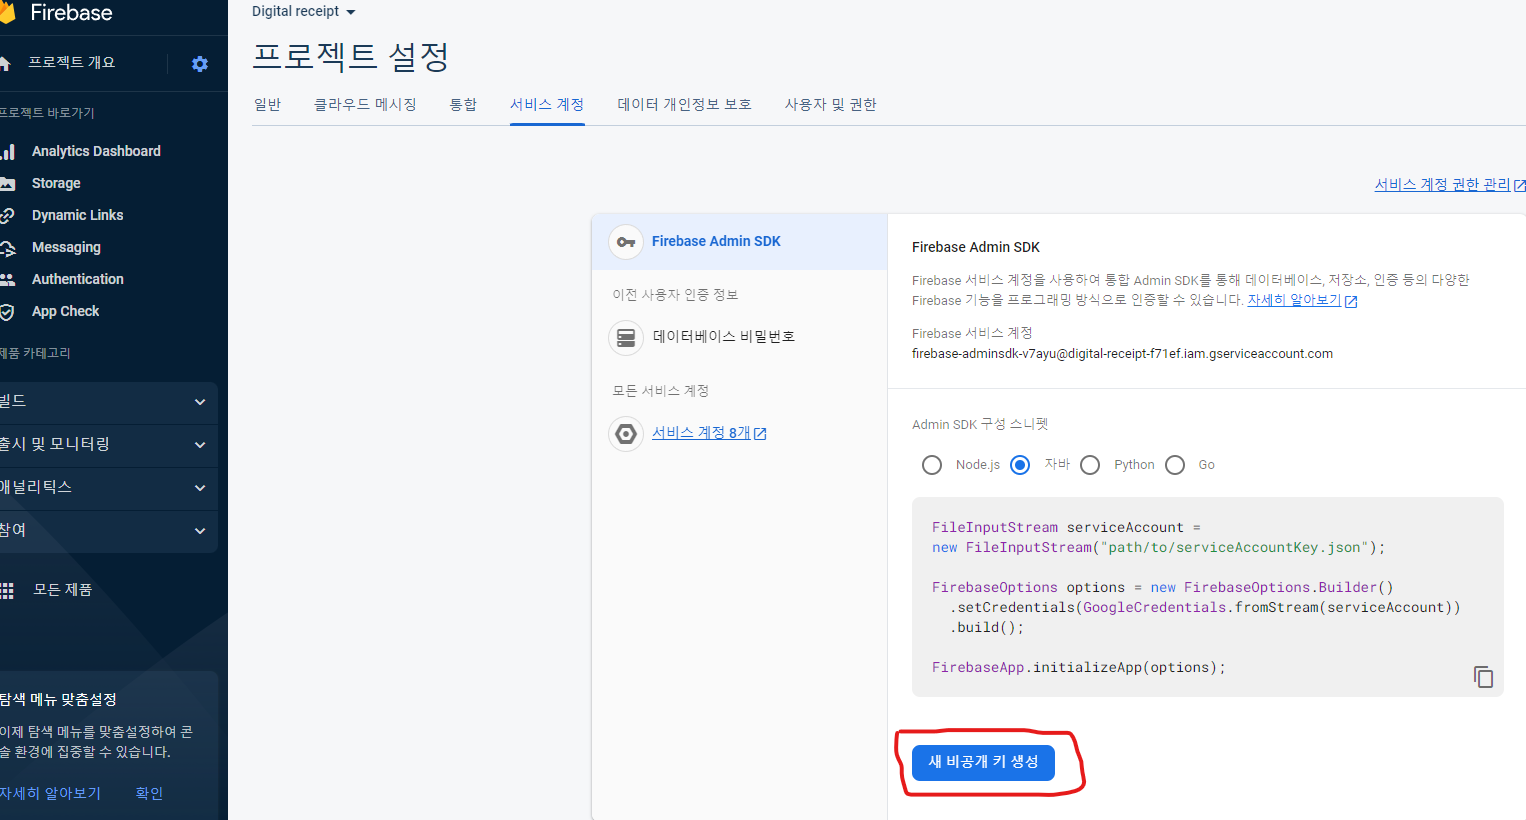This screenshot has width=1526, height=820.
Task: Switch to the 서비스 계정 tab
Action: click(x=547, y=105)
